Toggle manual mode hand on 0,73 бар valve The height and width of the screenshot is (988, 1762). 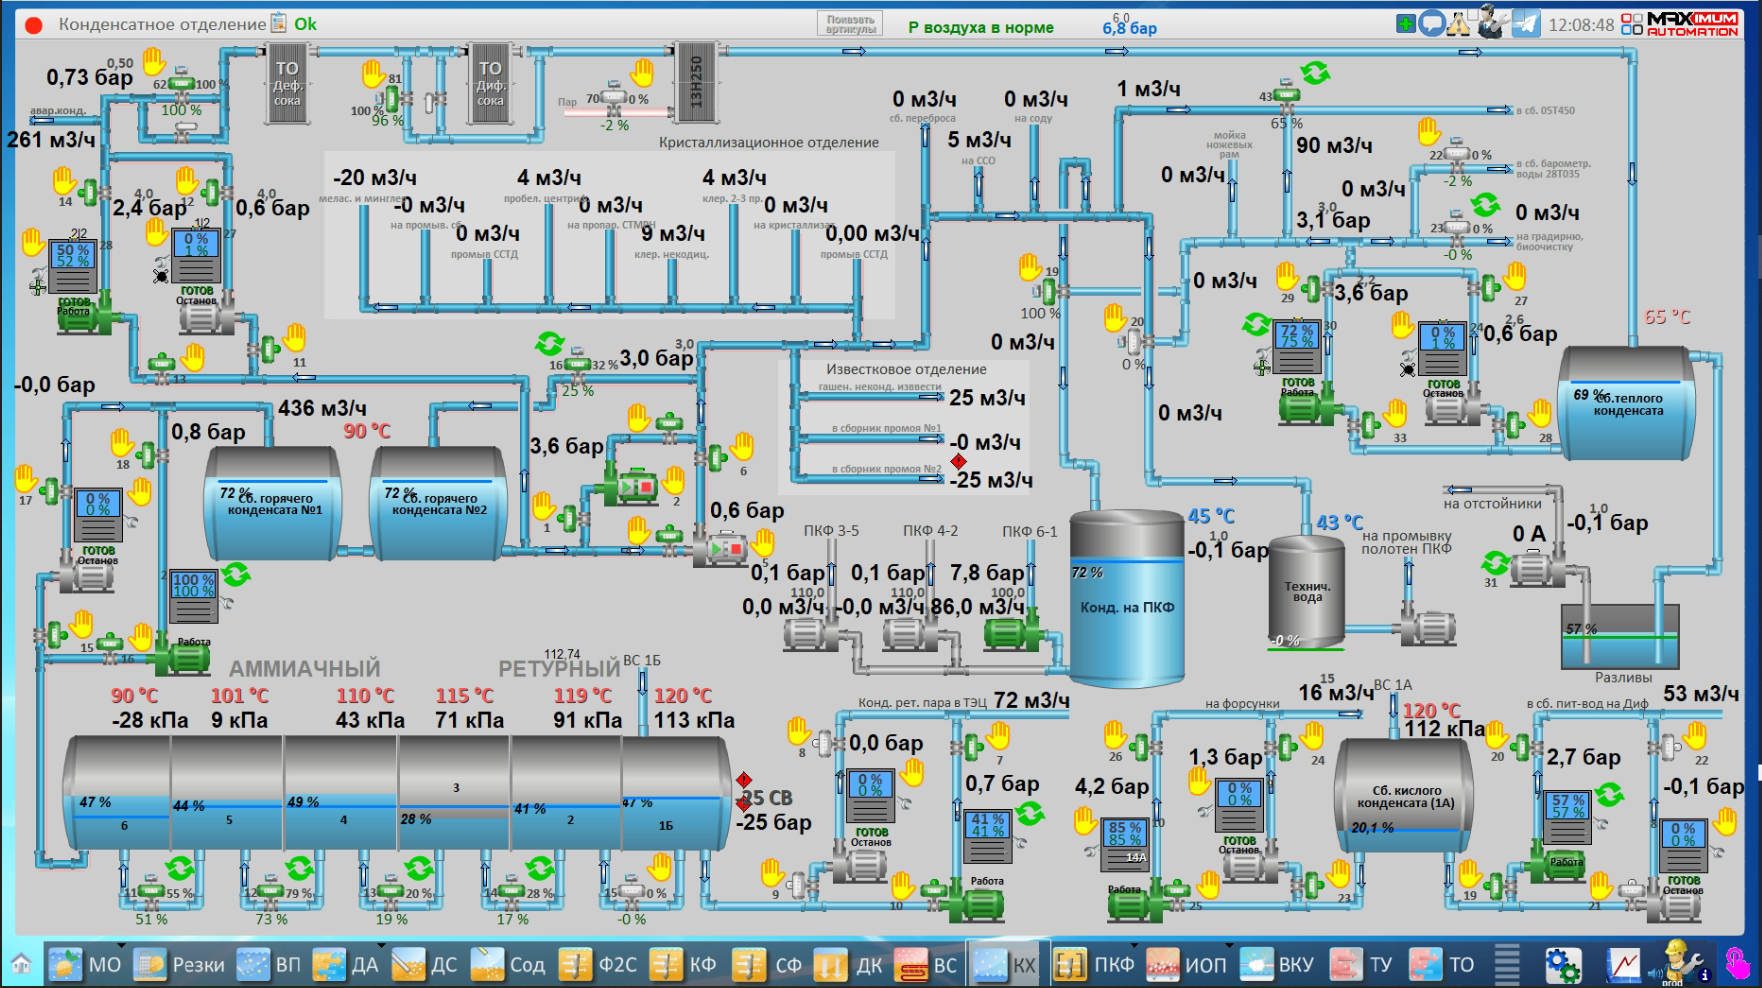pyautogui.click(x=153, y=62)
